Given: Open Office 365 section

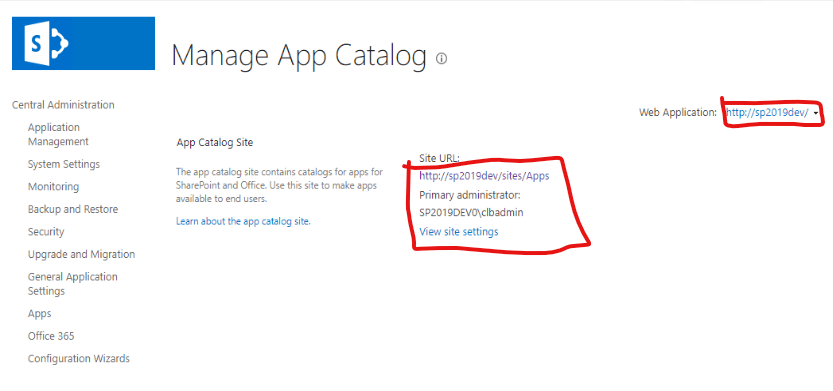Looking at the screenshot, I should pyautogui.click(x=51, y=336).
